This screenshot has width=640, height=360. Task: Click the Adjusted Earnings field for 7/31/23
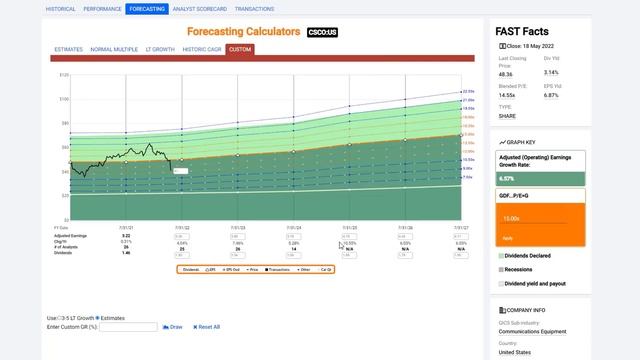point(238,236)
